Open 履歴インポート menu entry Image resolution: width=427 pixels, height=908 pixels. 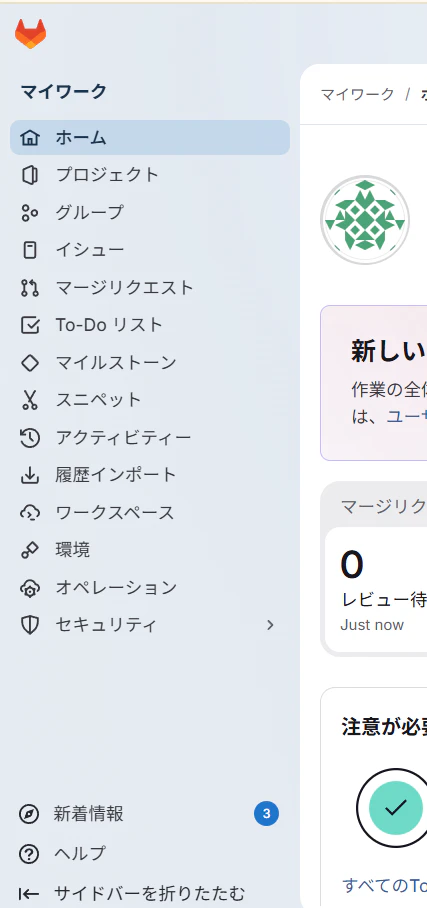pos(150,475)
